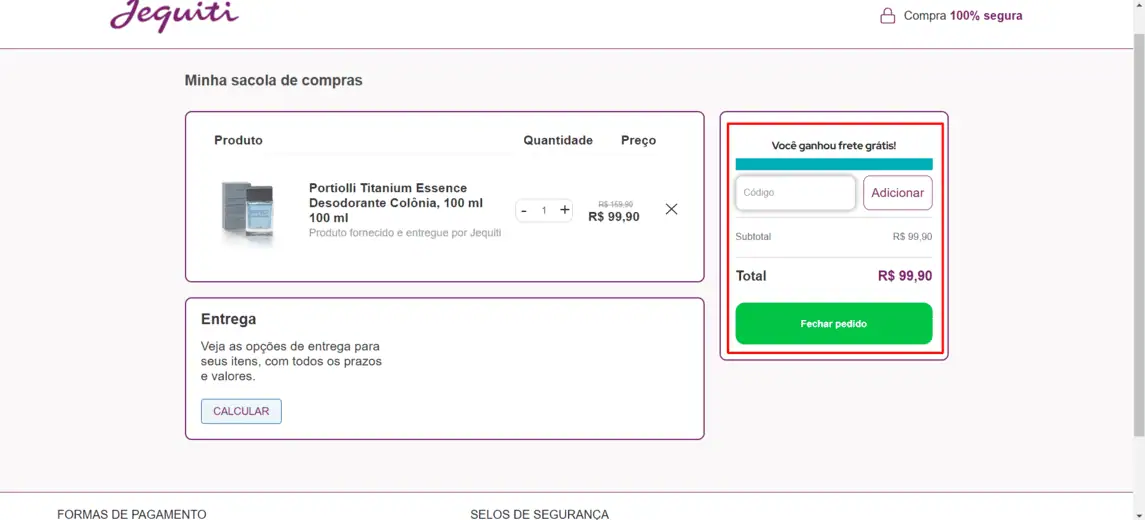This screenshot has width=1145, height=520.
Task: Apply coupon with the Adicionar button
Action: click(x=897, y=193)
